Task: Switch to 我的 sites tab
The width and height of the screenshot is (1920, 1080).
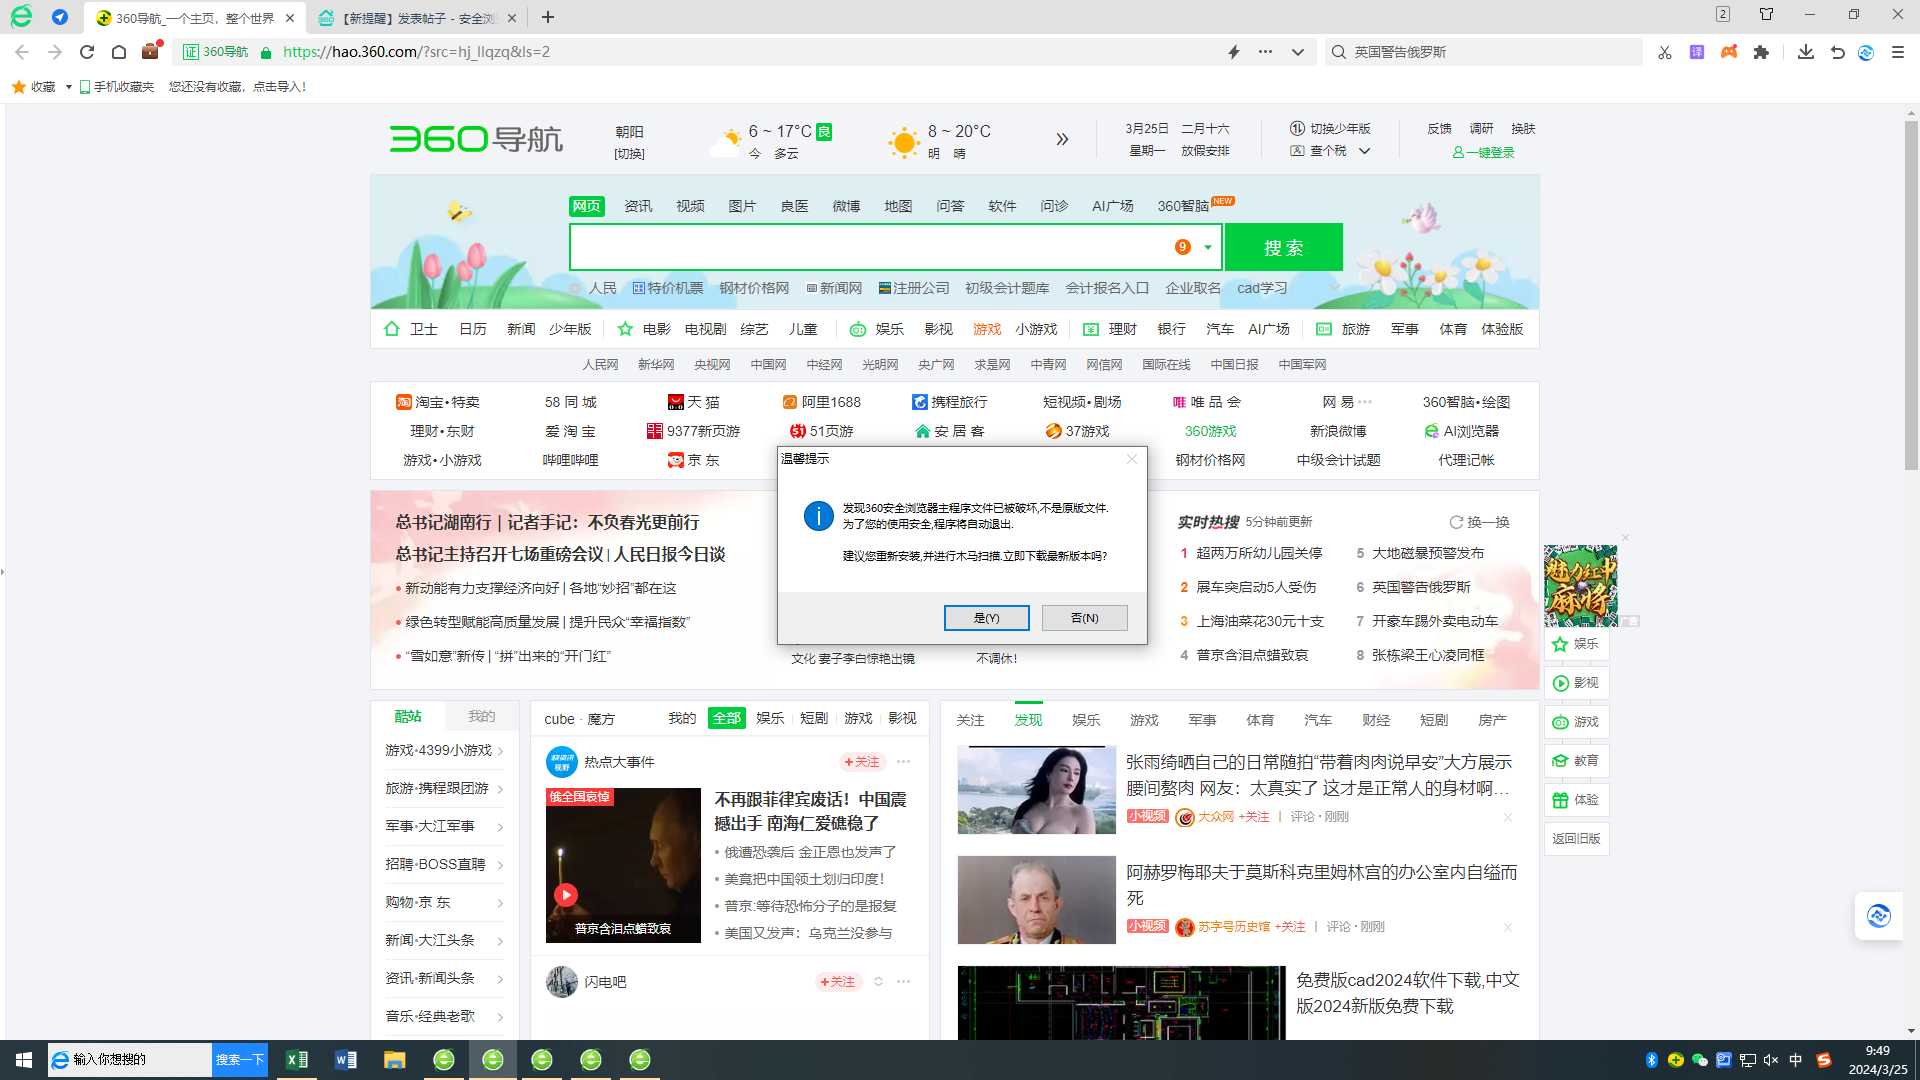Action: coord(481,716)
